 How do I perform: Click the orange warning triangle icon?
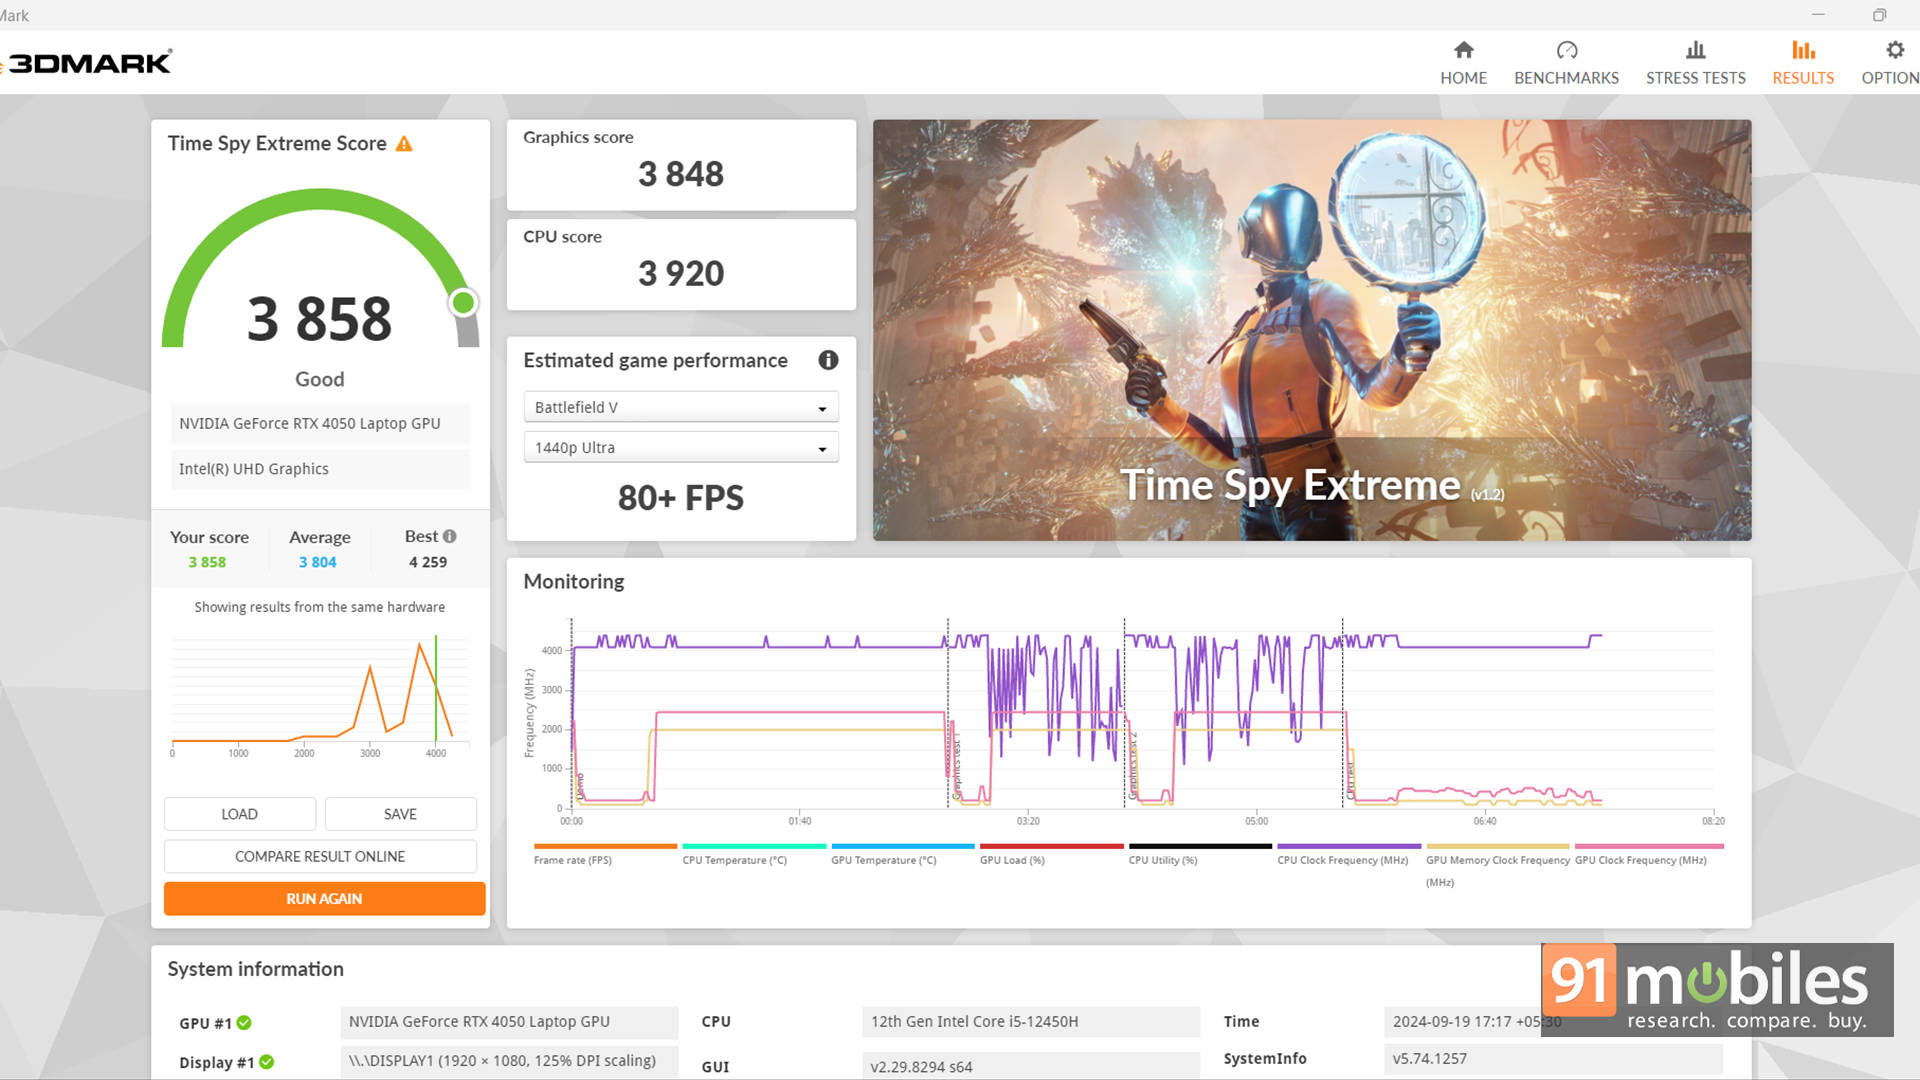(404, 144)
